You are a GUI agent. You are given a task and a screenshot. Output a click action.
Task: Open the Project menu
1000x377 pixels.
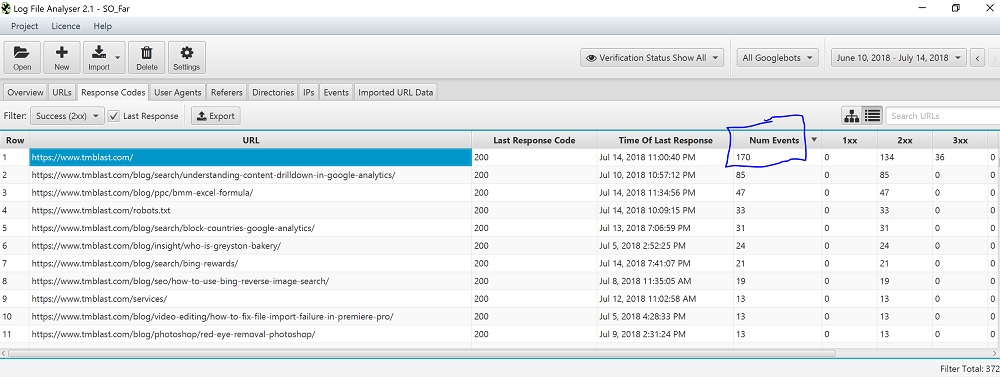25,26
